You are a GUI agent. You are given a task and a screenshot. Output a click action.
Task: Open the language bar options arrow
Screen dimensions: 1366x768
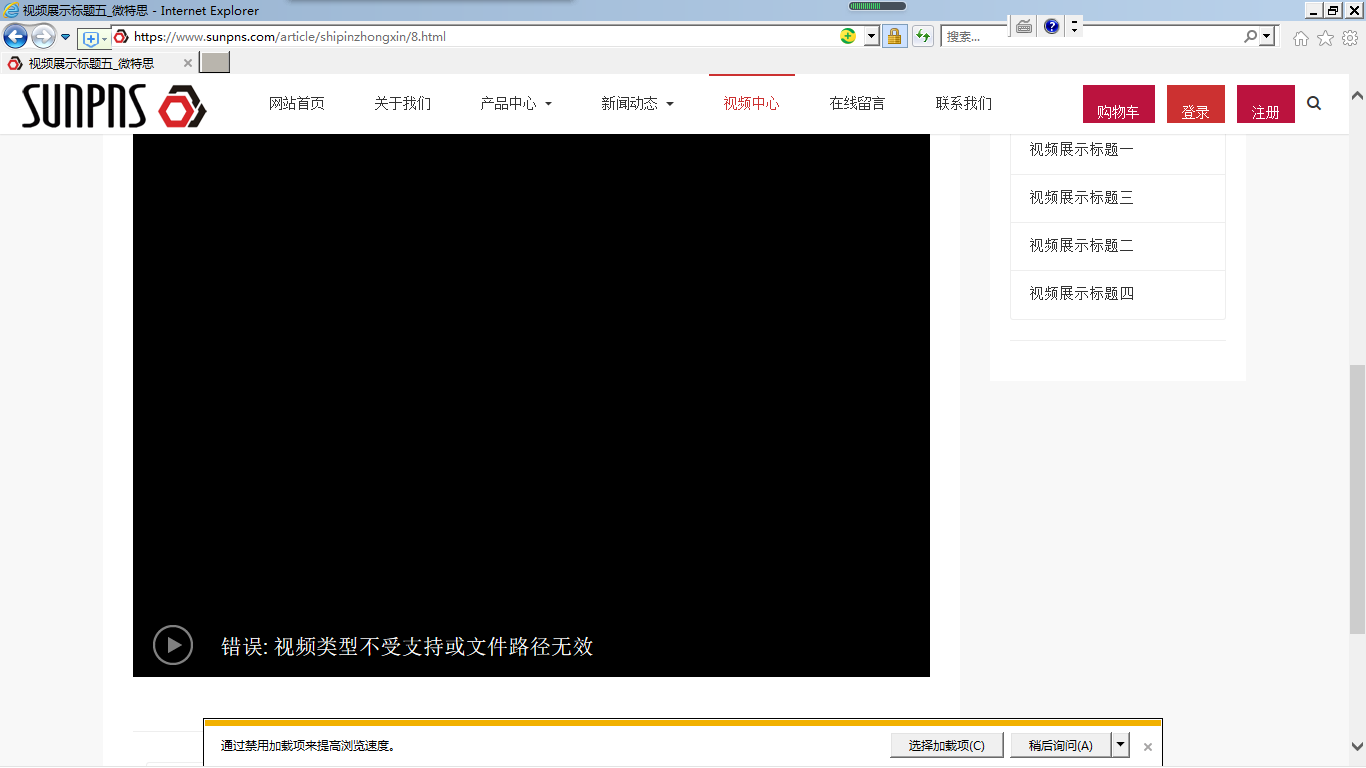point(1074,27)
